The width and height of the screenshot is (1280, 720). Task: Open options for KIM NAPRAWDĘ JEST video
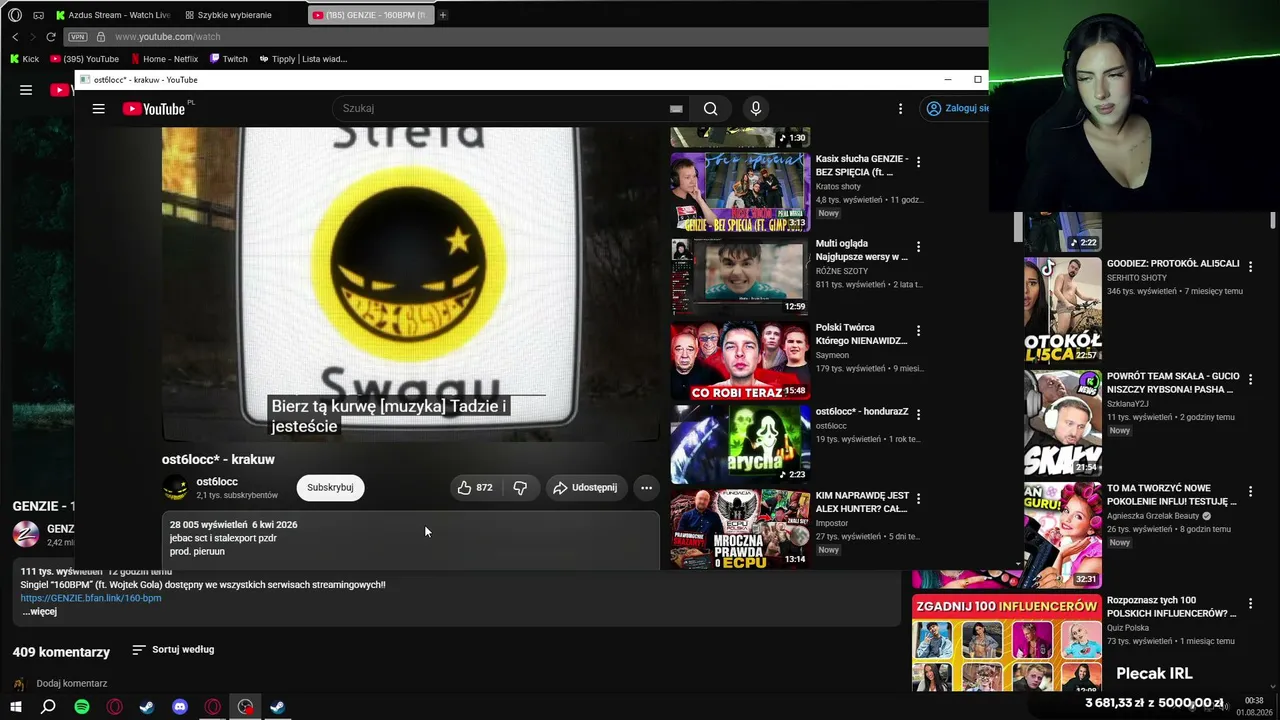coord(918,498)
